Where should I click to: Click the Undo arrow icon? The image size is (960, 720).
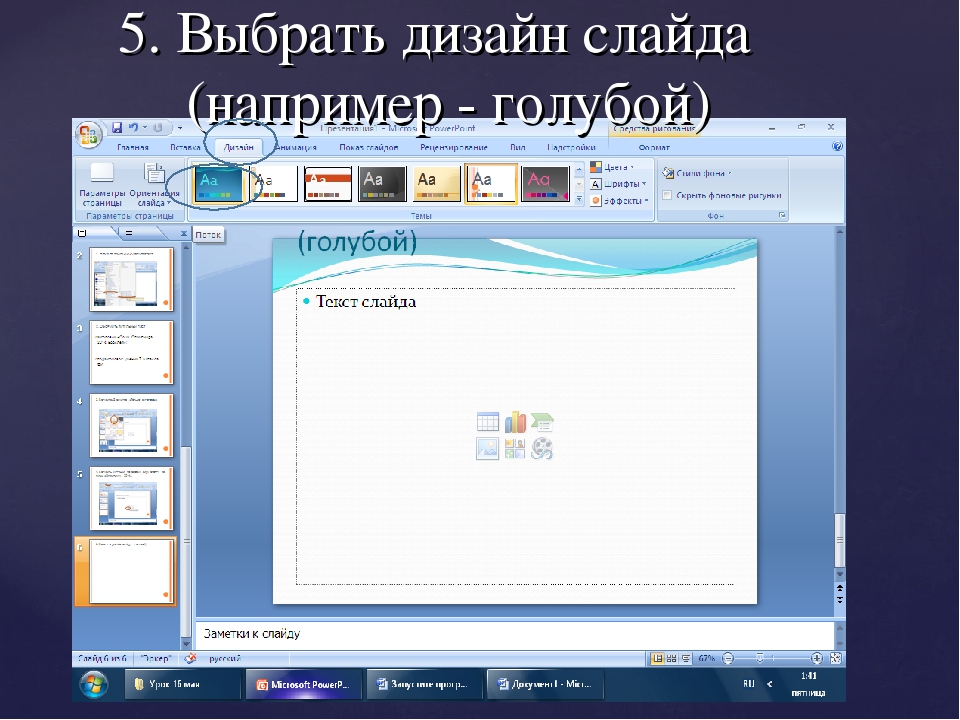[x=133, y=128]
